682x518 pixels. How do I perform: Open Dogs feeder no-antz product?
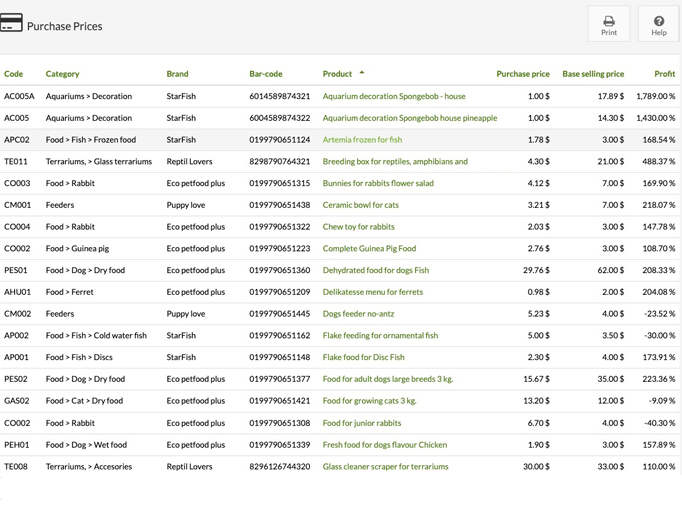point(358,314)
